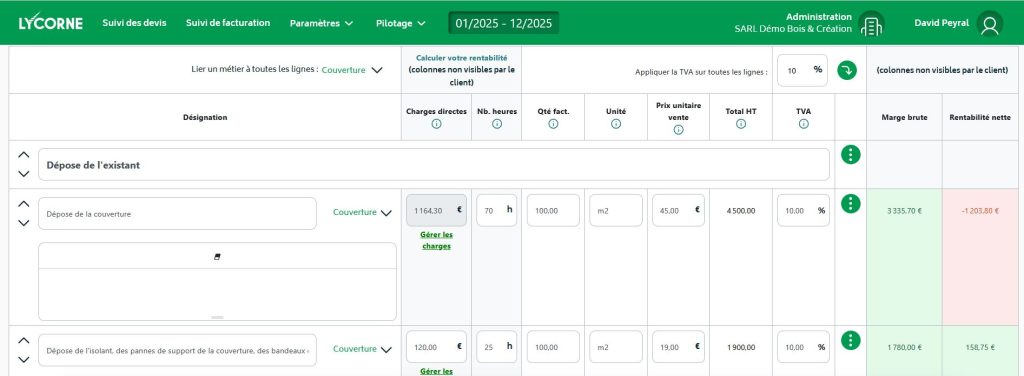1024x376 pixels.
Task: Click the 01/2025 - 12/2025 period selector
Action: click(504, 24)
